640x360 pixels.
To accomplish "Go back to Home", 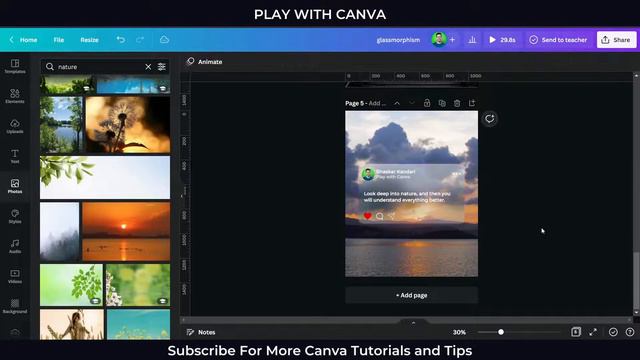I will coord(23,40).
